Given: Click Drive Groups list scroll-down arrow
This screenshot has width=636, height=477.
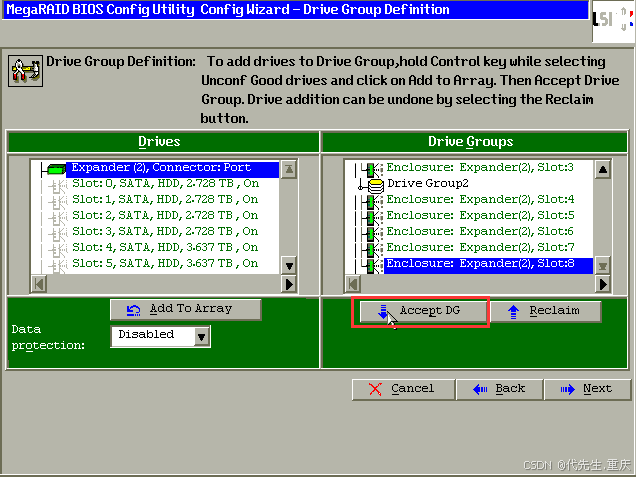Looking at the screenshot, I should 603,266.
